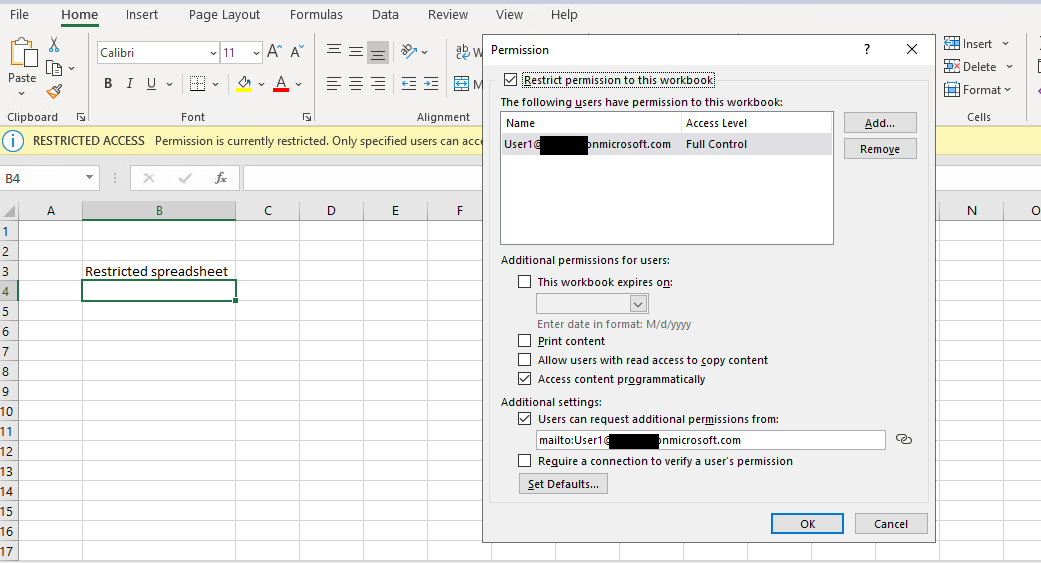Open the Calibri font name dropdown
The height and width of the screenshot is (563, 1041).
pyautogui.click(x=213, y=52)
